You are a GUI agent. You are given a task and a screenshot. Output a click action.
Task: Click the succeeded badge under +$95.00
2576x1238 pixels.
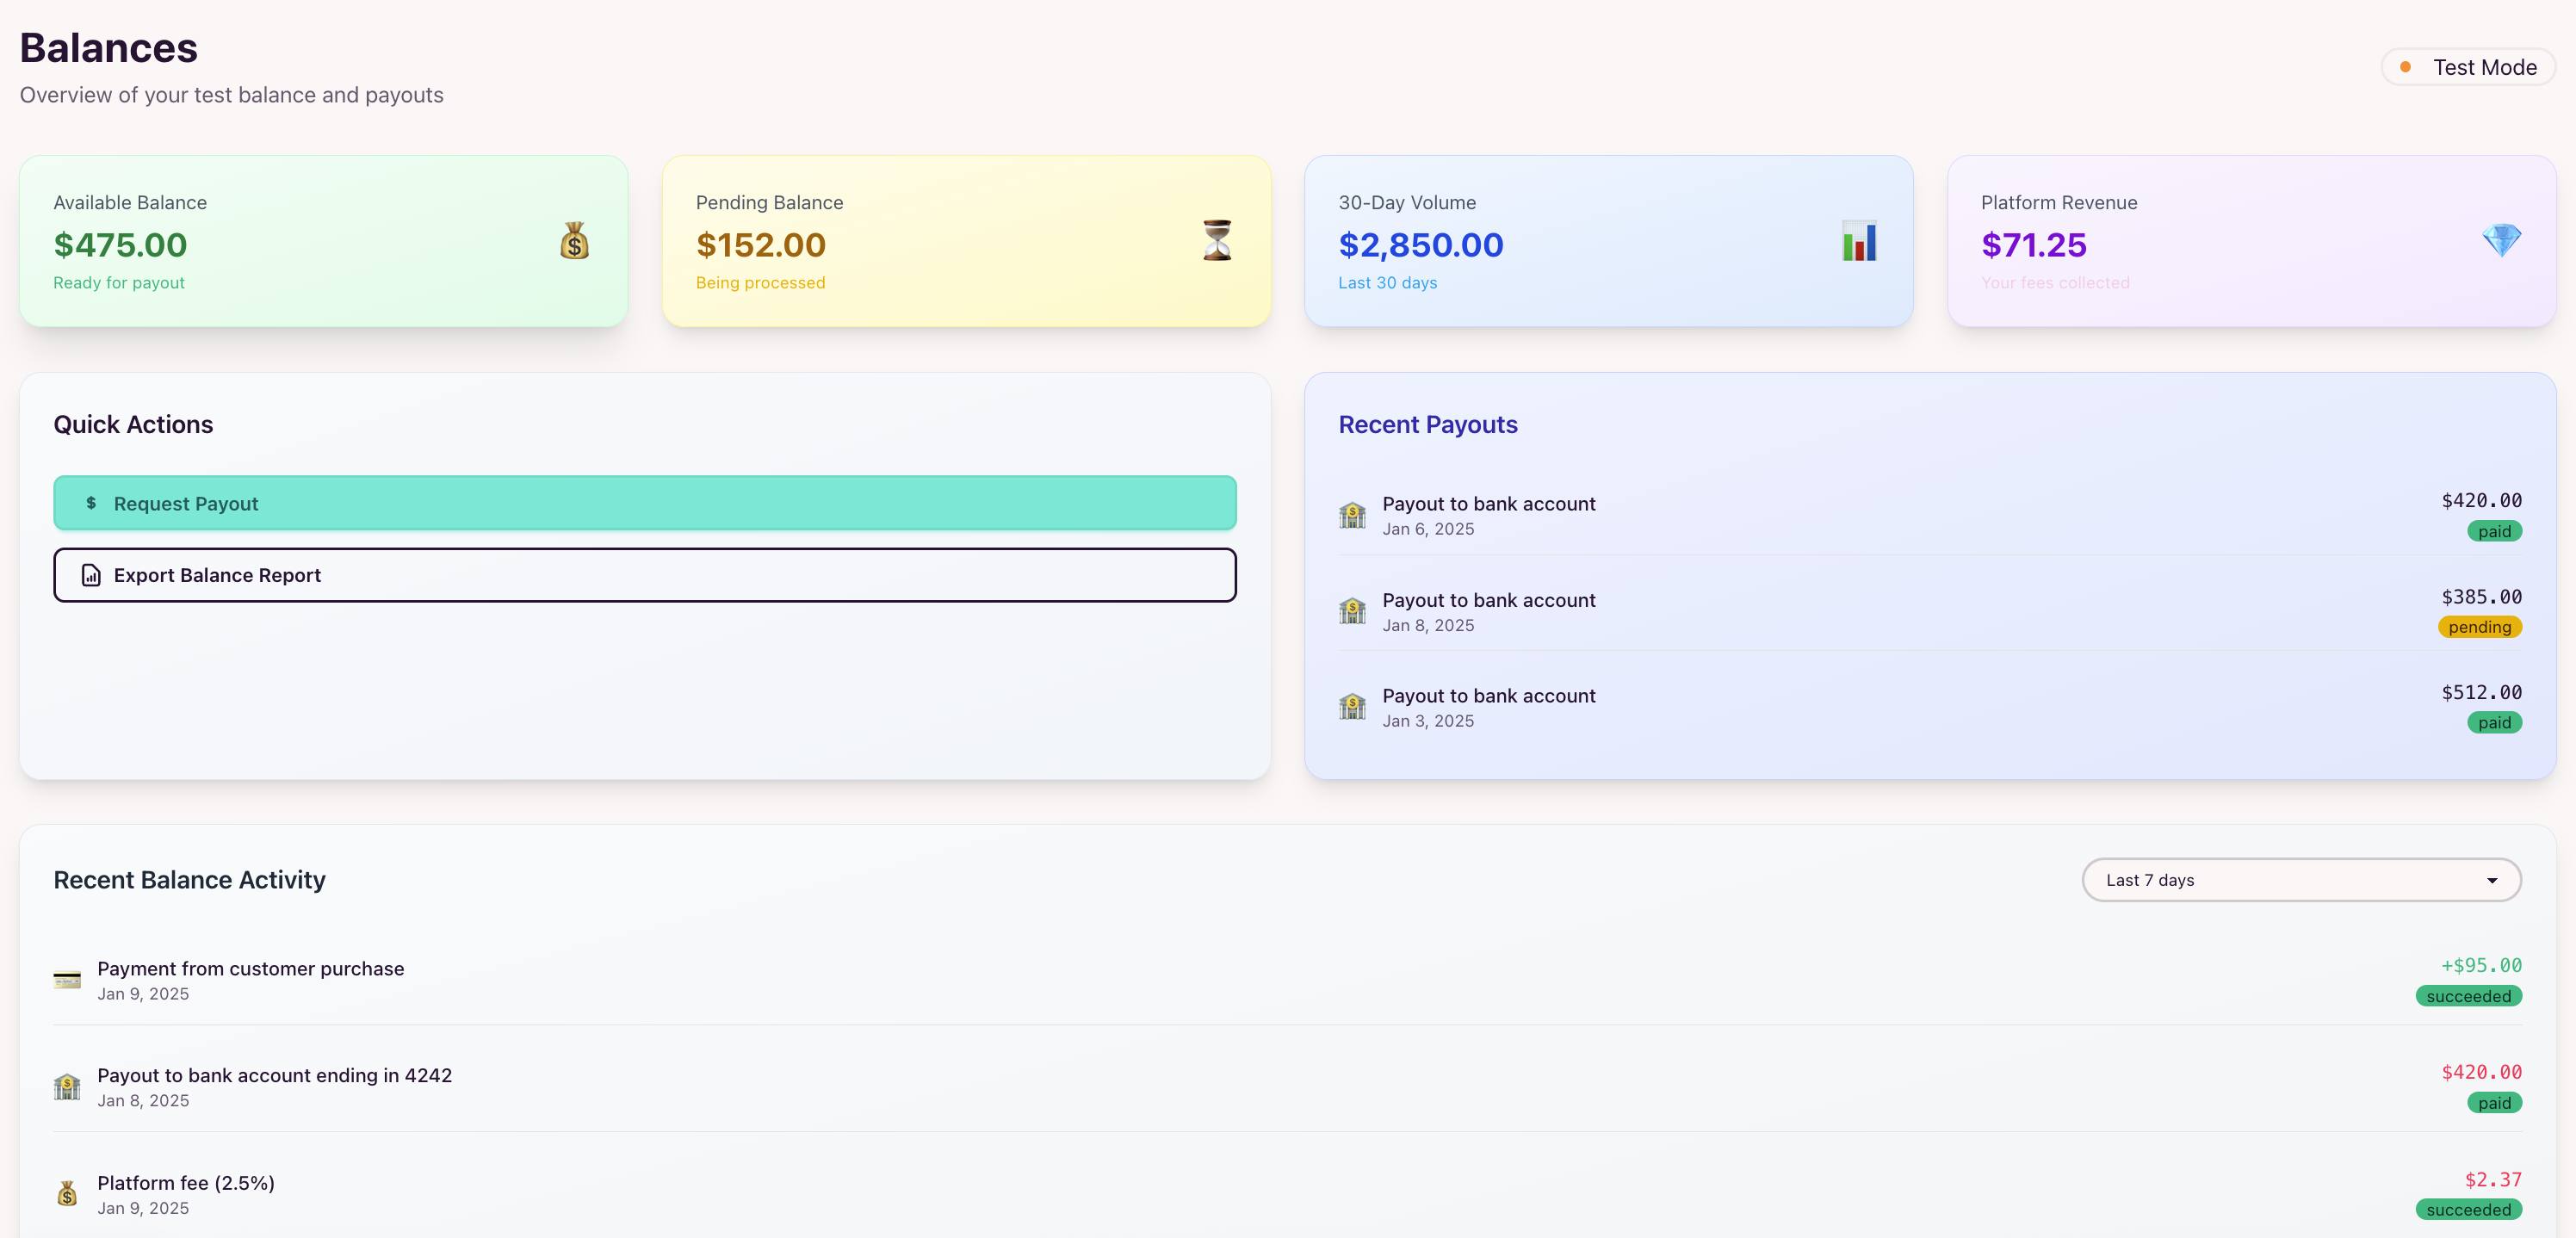(2468, 996)
